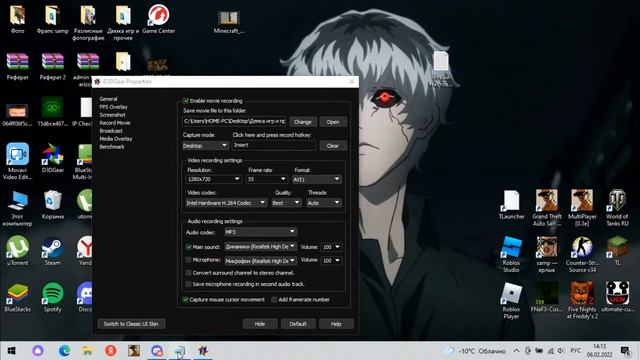Open the Фото folder on desktop

click(18, 20)
